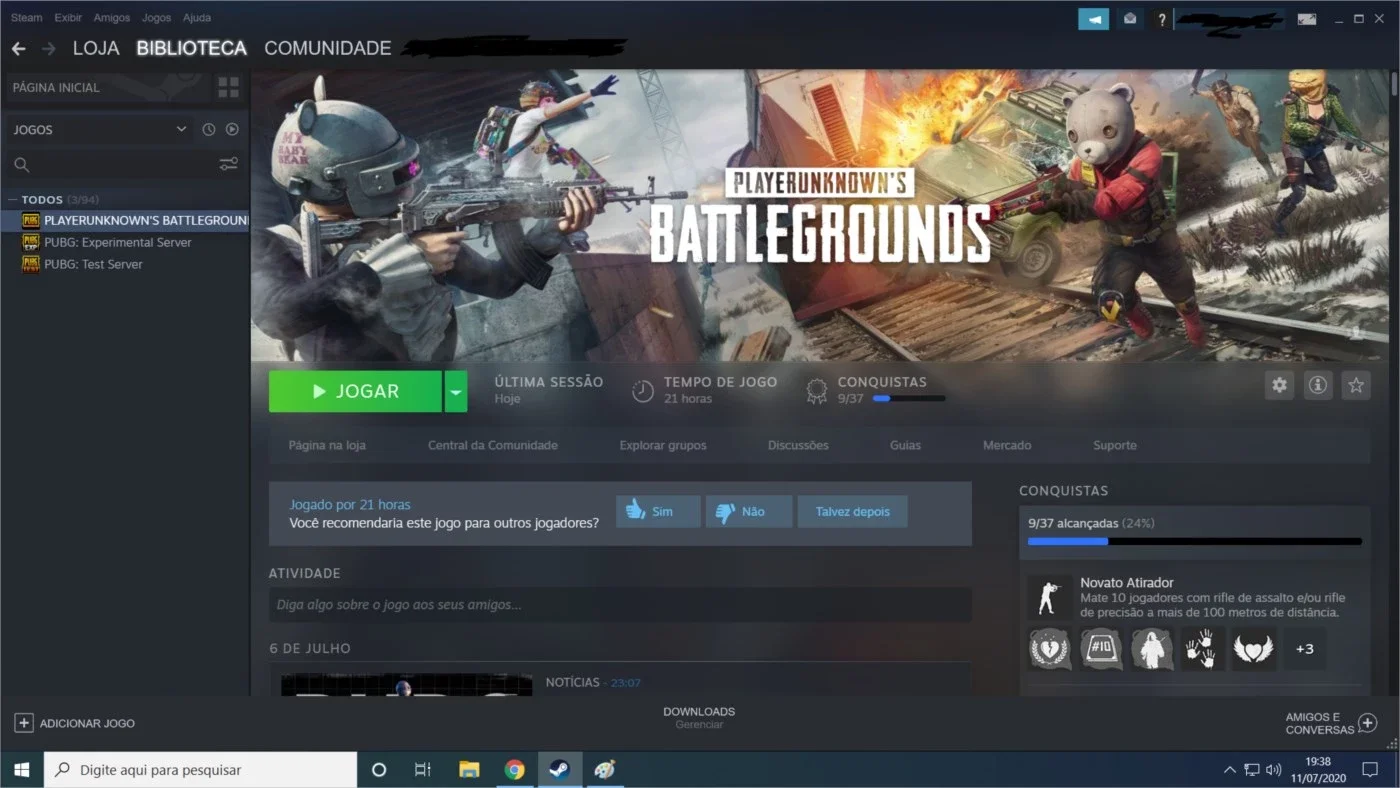Click the Windows search box

(x=200, y=770)
